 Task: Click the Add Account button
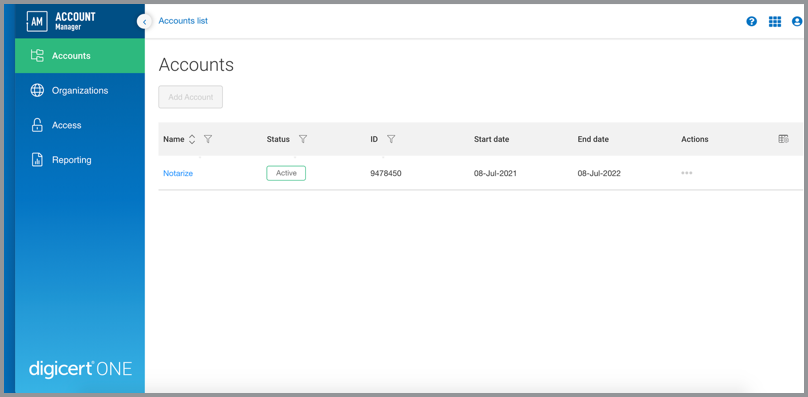pos(191,97)
